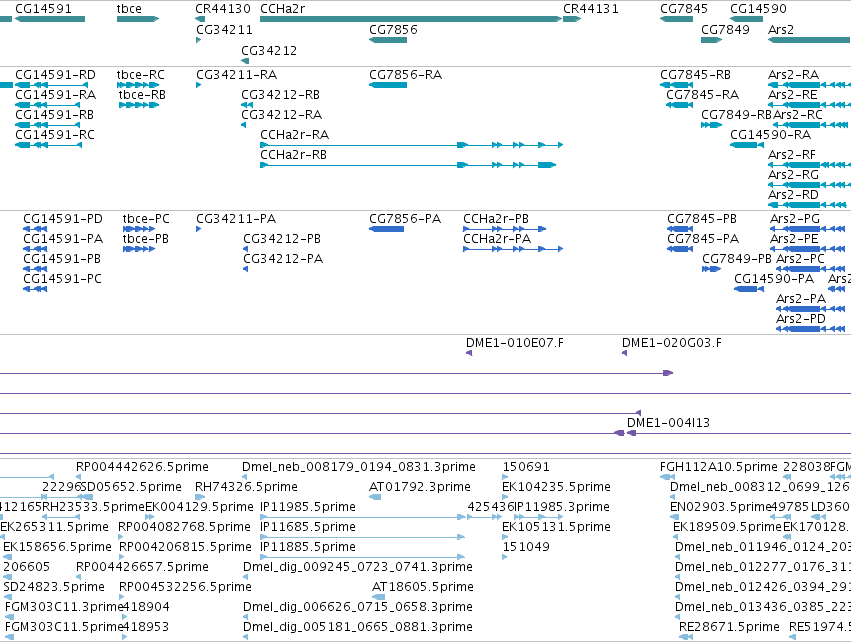Screen dimensions: 851x642
Task: Select the tbce gene label
Action: click(x=129, y=9)
